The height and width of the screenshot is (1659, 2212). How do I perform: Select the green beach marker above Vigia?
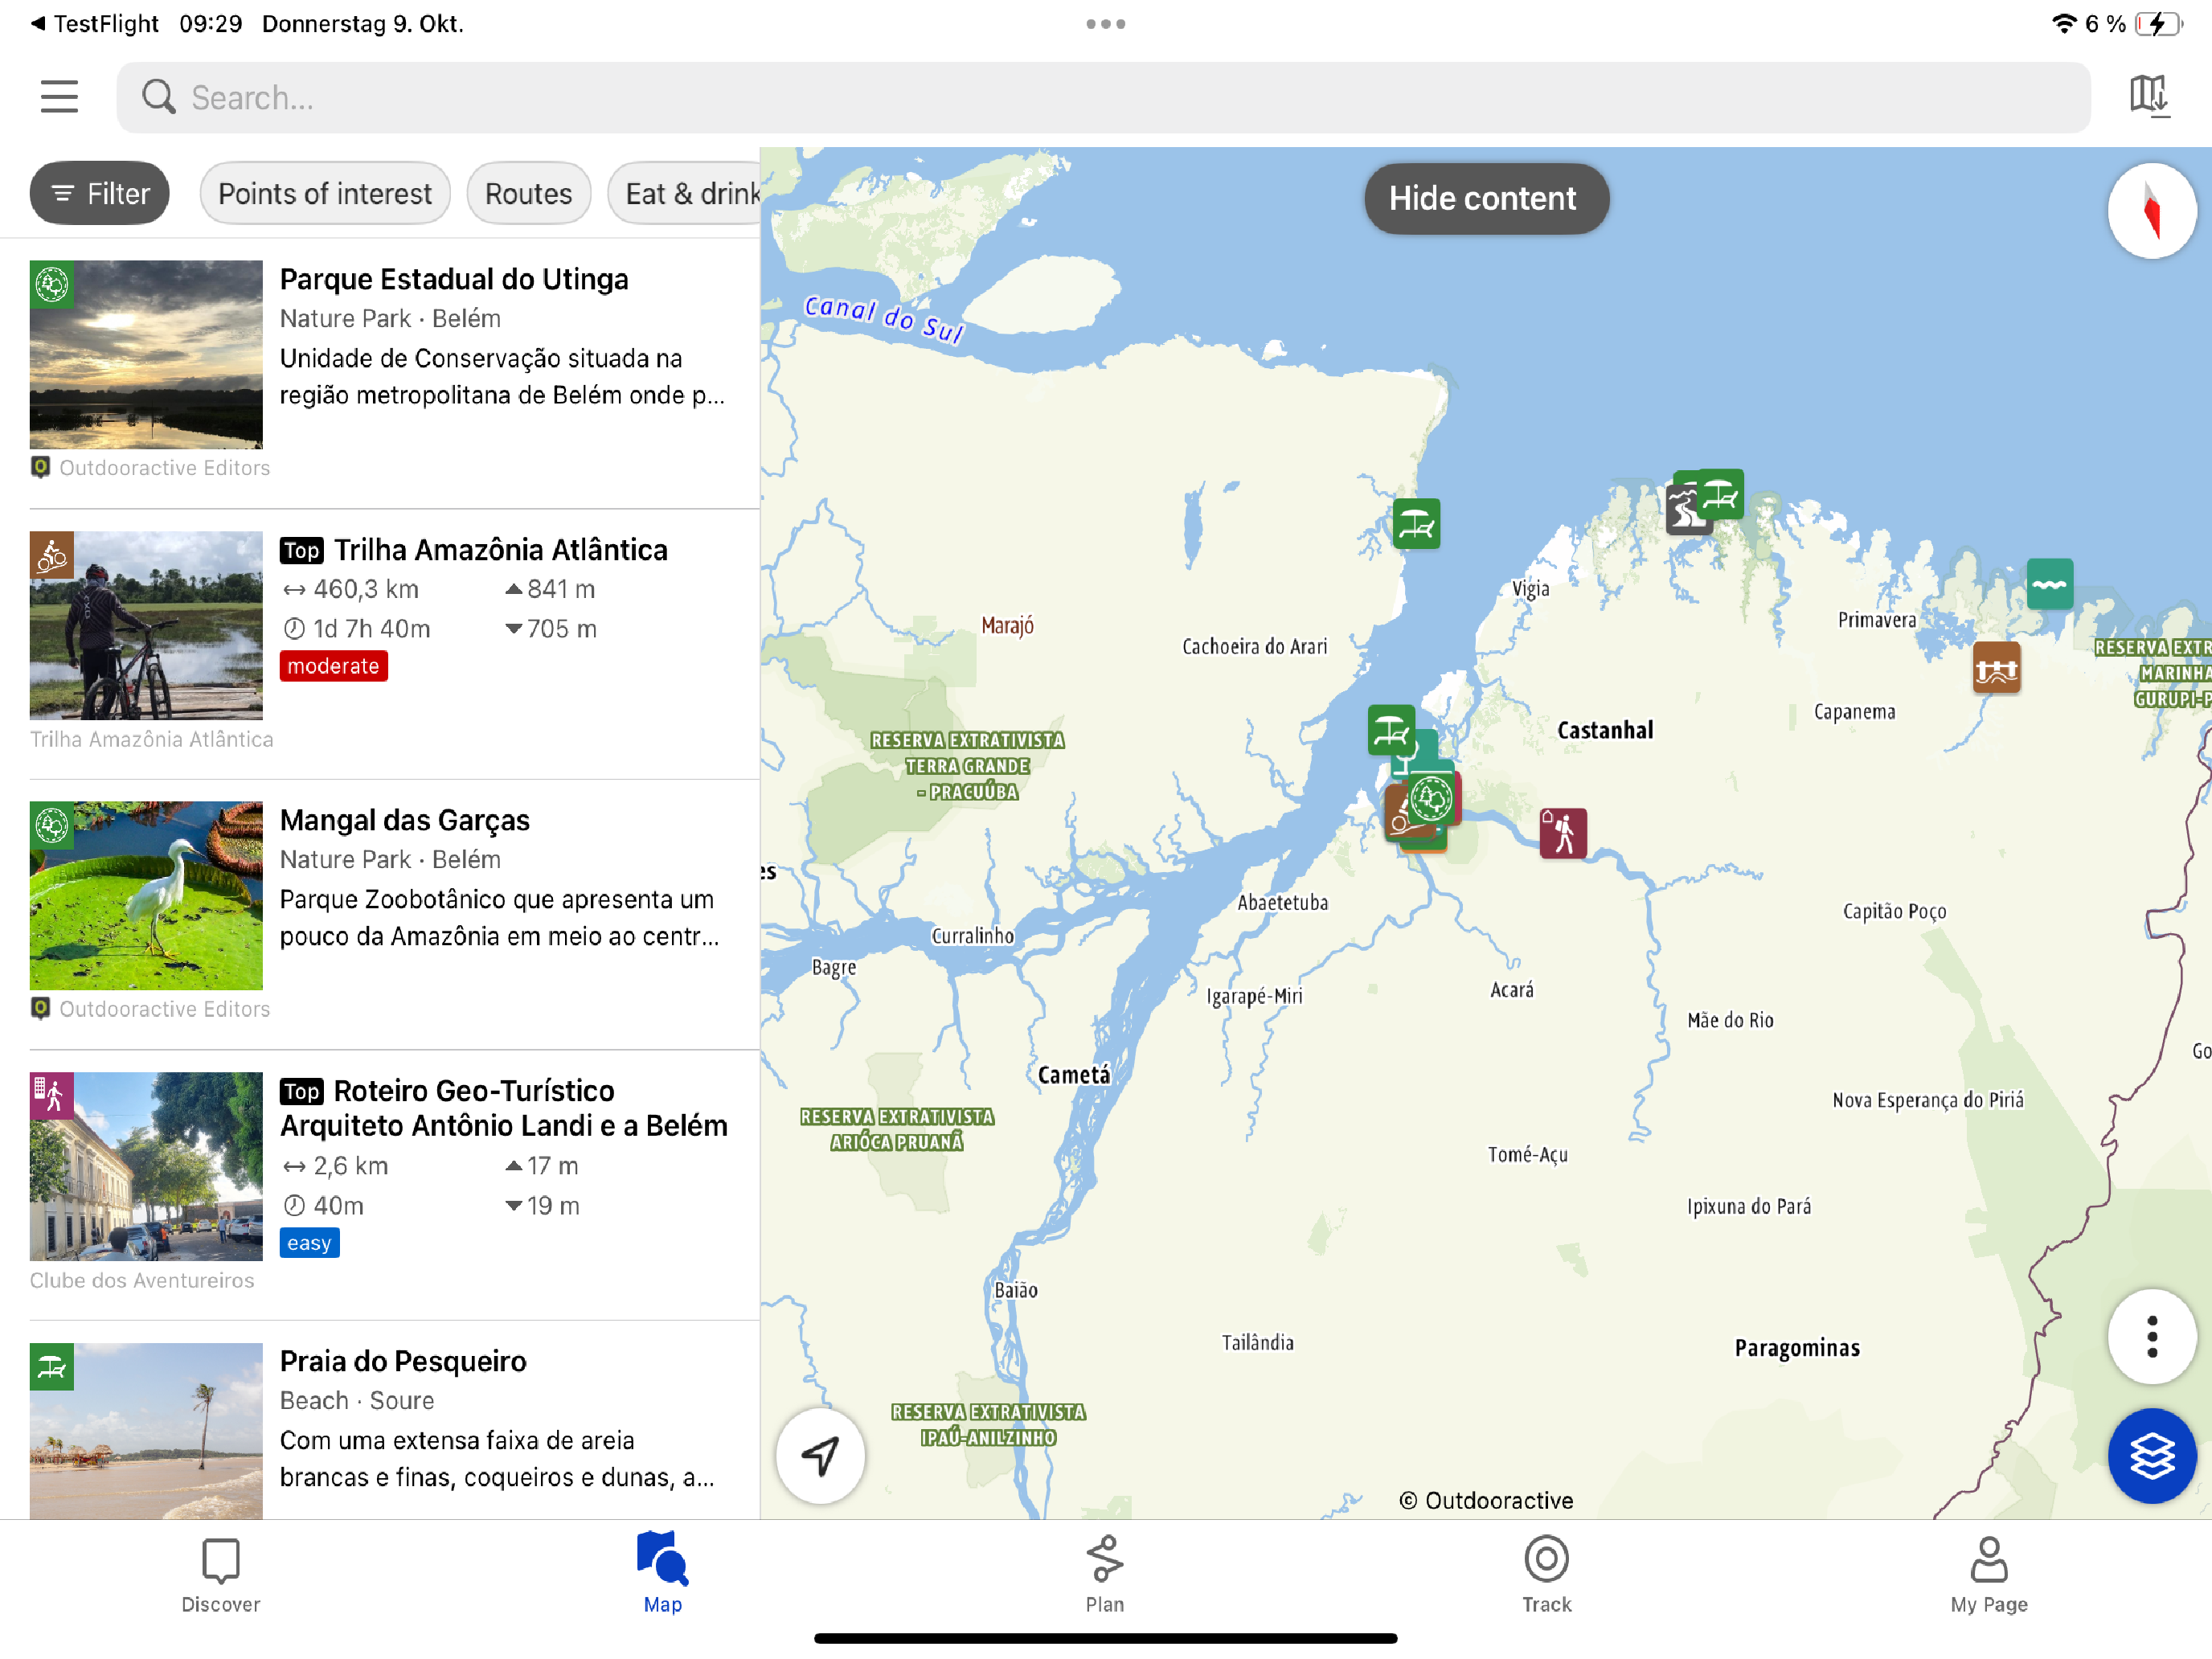click(x=1720, y=494)
